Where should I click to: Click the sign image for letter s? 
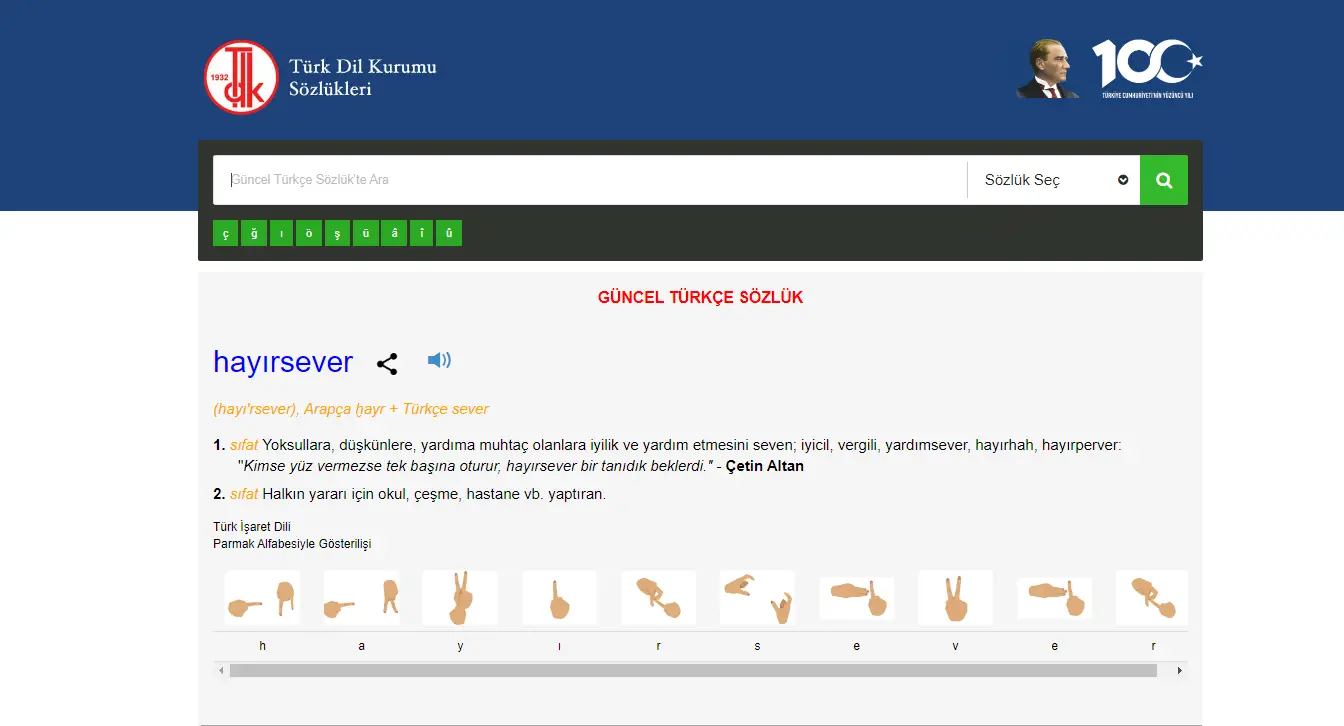click(x=757, y=598)
